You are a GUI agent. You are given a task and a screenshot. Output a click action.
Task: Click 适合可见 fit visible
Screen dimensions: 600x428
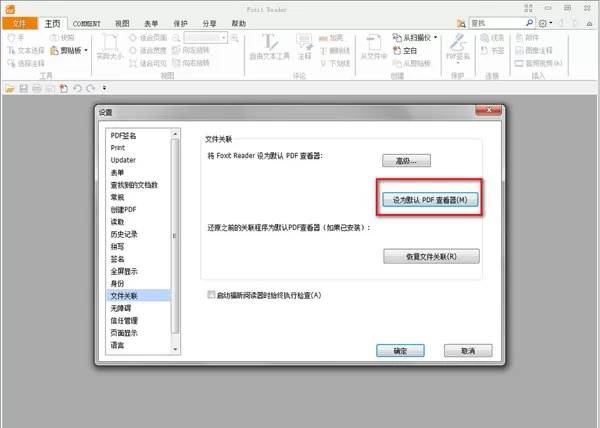tap(148, 63)
